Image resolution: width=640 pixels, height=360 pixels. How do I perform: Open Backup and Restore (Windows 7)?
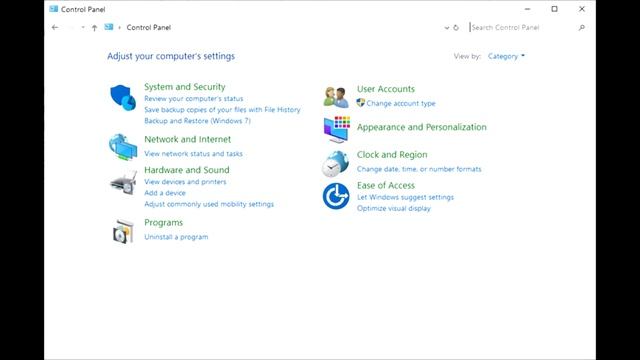[198, 121]
